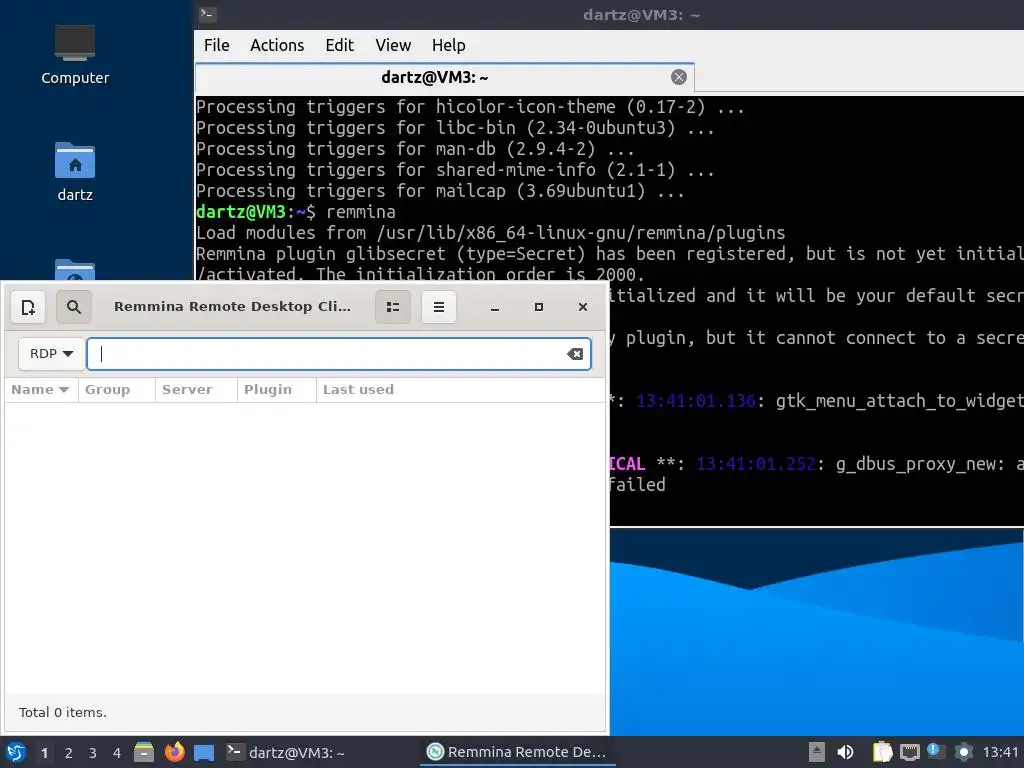The width and height of the screenshot is (1024, 768).
Task: Open the terminal Actions menu
Action: (277, 45)
